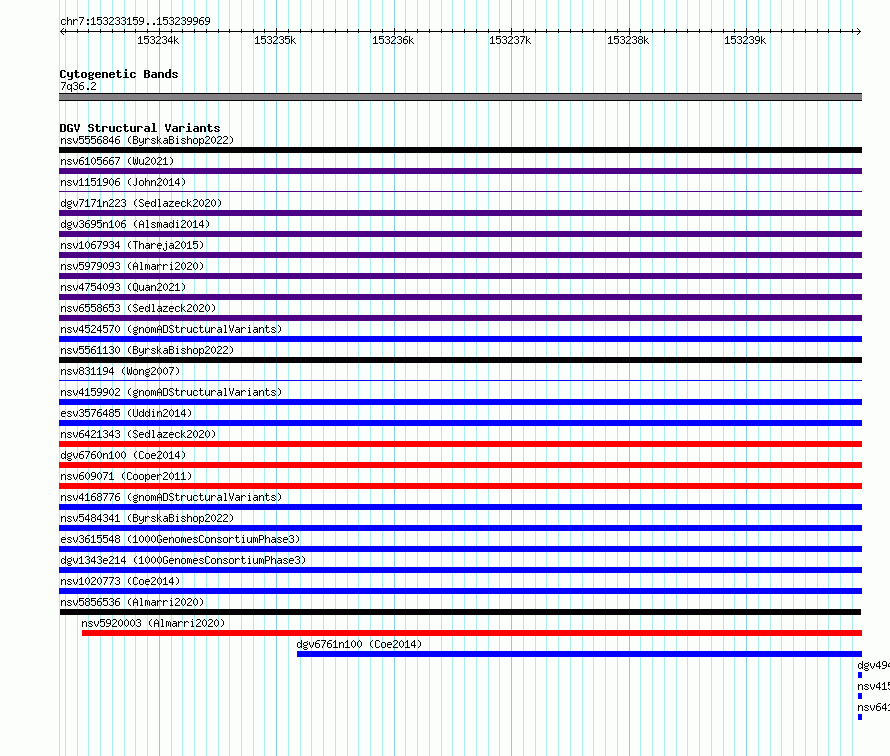Click the Cytogenetic Bands track title
This screenshot has width=890, height=756.
(119, 74)
